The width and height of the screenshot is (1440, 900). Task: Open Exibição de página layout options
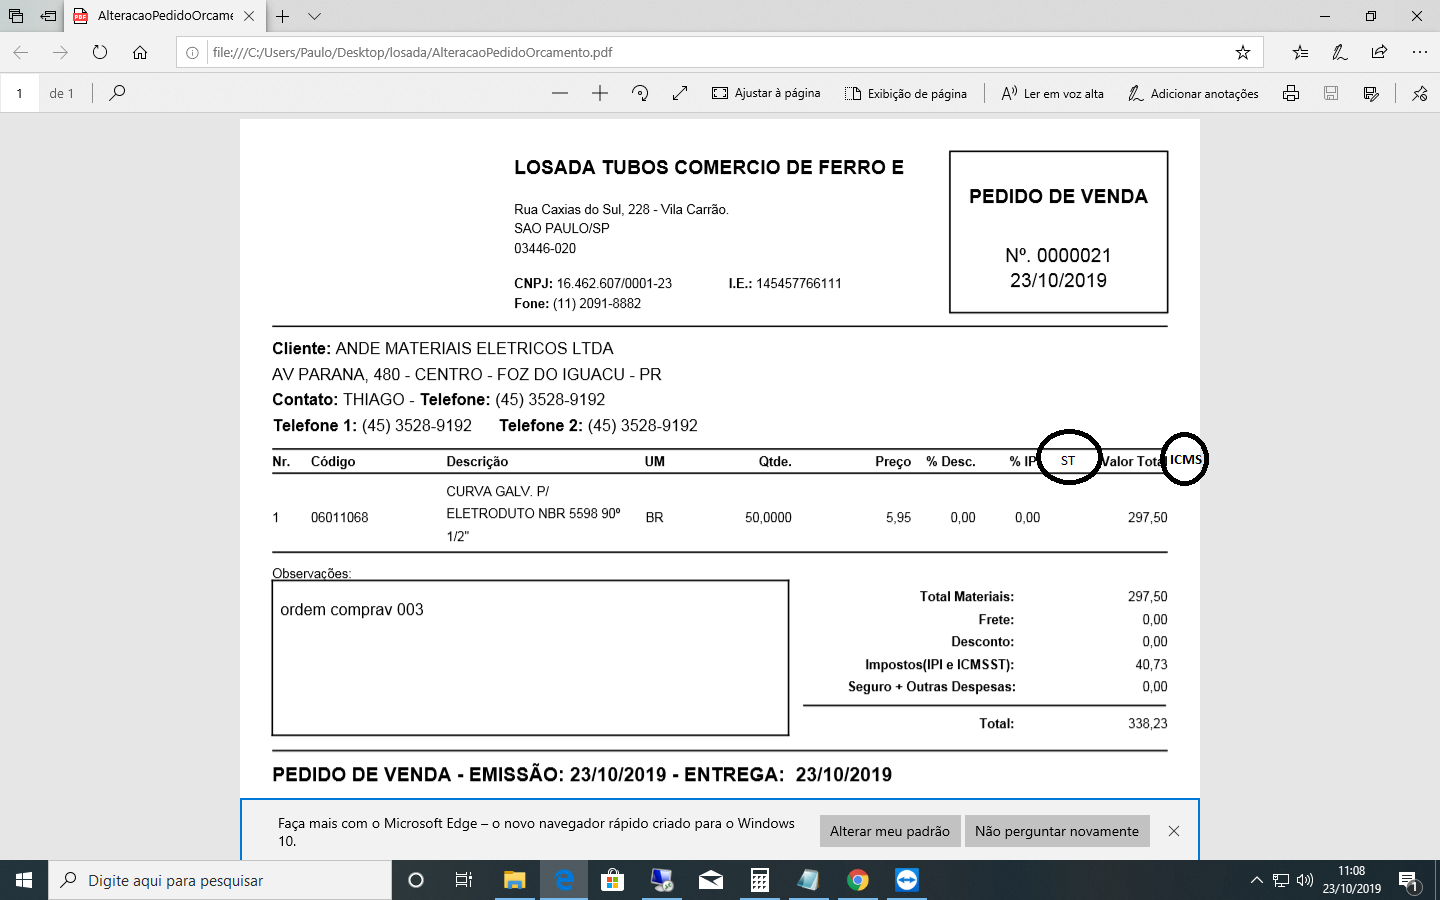(906, 93)
